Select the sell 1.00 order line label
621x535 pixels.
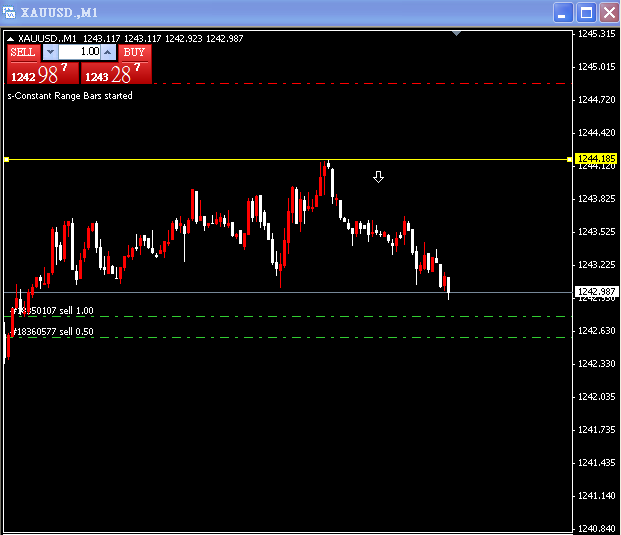click(x=53, y=311)
